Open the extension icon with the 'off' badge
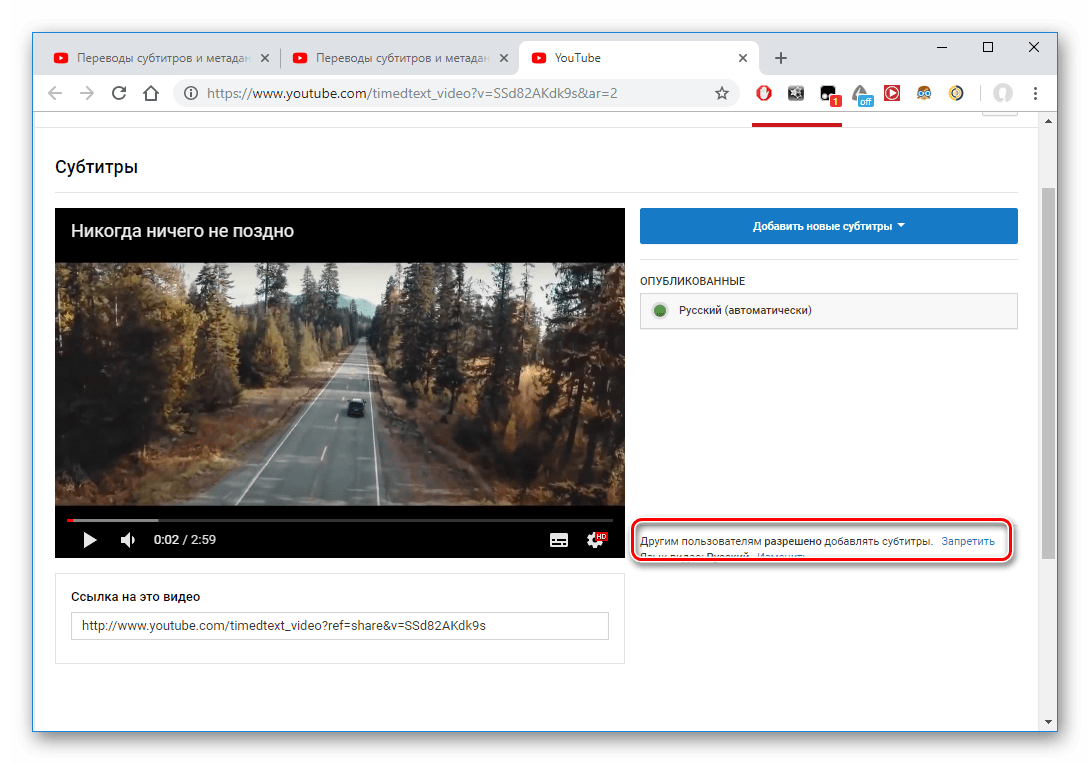This screenshot has width=1090, height=764. coord(861,95)
